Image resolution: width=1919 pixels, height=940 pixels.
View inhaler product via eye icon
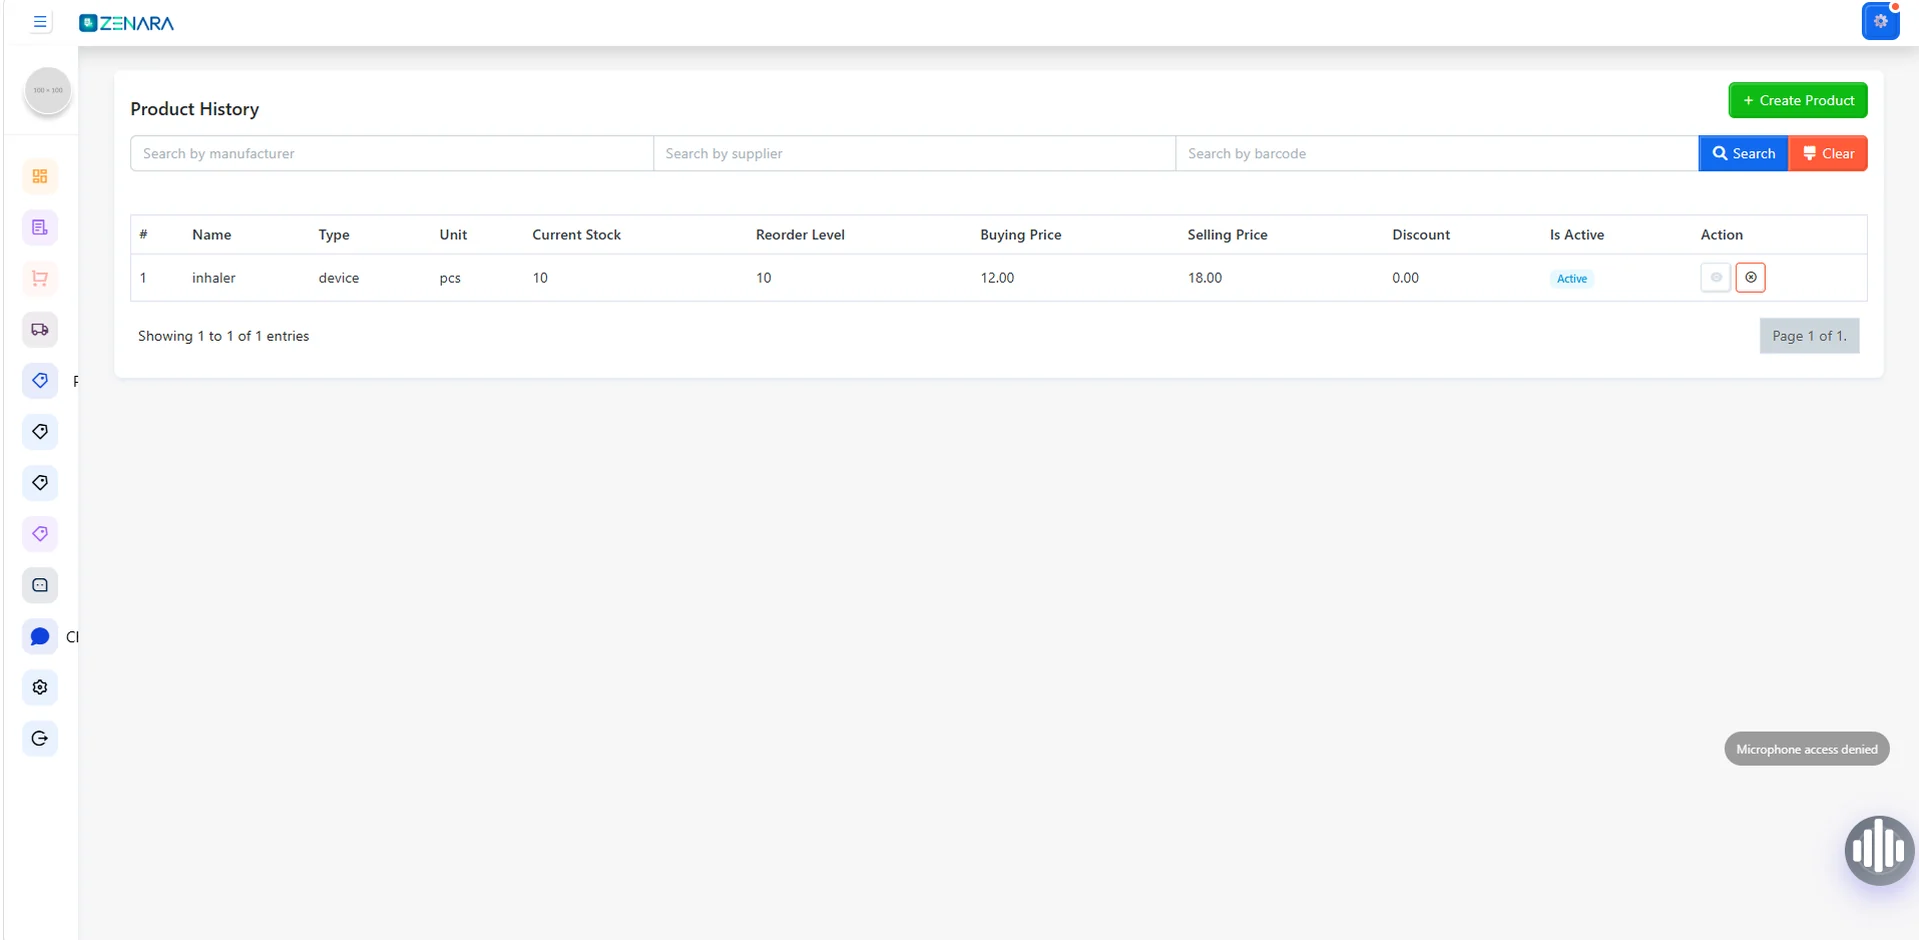[1715, 277]
